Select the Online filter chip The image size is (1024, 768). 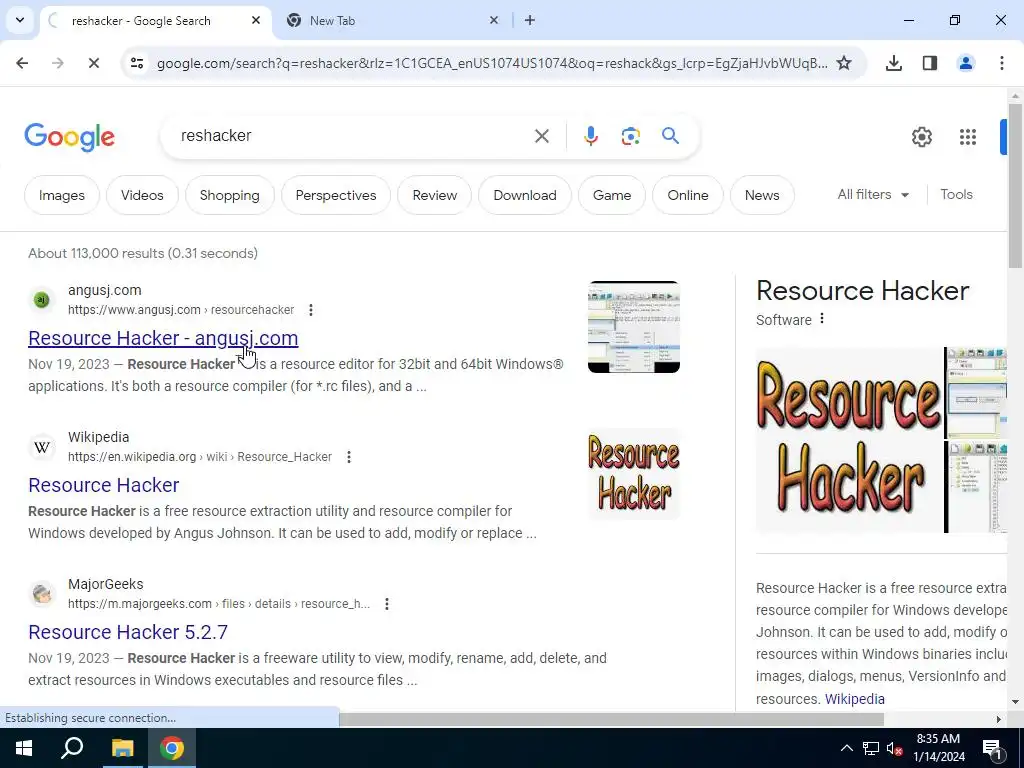(688, 195)
